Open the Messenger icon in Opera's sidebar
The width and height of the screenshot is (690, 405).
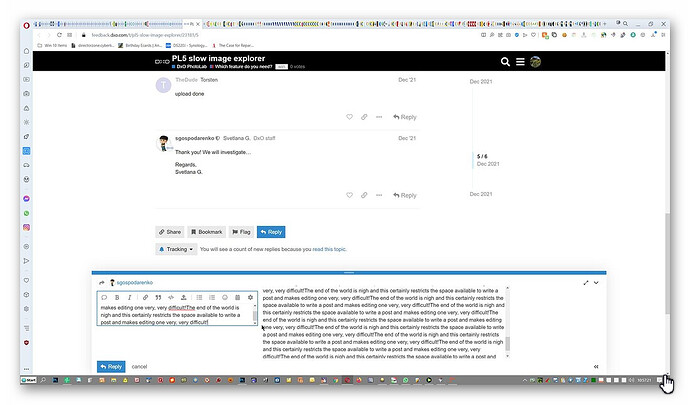pos(26,199)
